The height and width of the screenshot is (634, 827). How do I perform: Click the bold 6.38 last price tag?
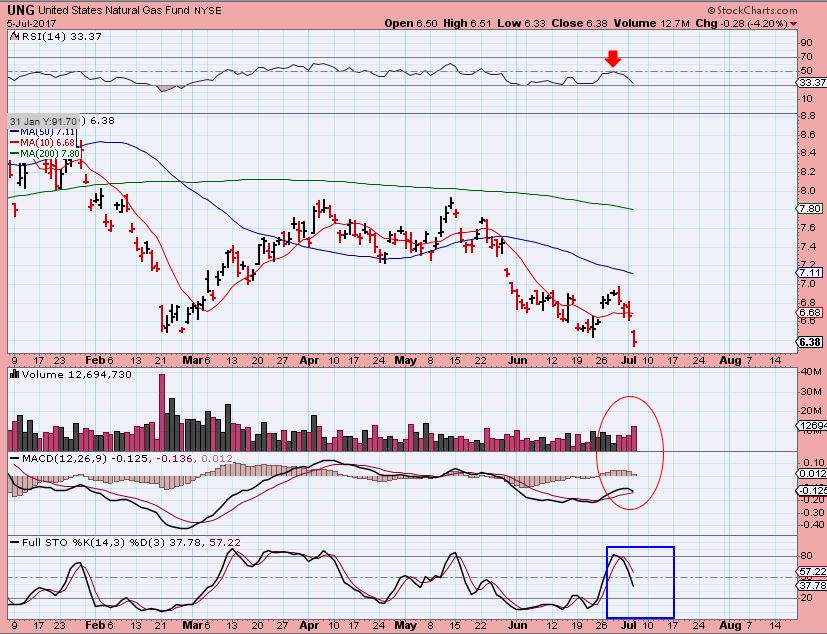coord(810,342)
